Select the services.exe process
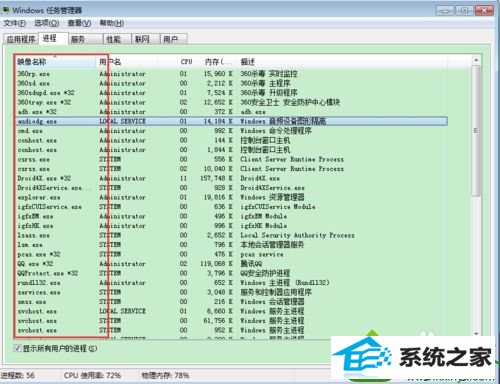Viewport: 500px width, 384px height. point(231,292)
